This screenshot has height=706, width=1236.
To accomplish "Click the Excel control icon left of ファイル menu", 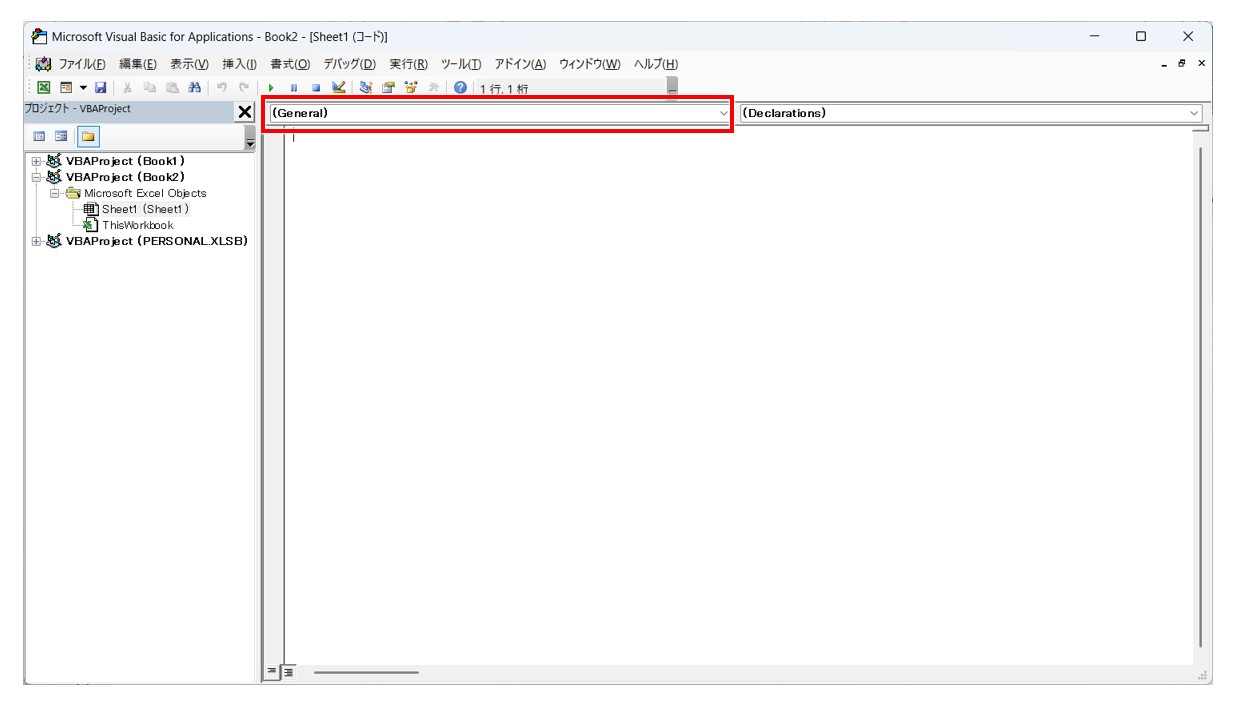I will coord(44,64).
